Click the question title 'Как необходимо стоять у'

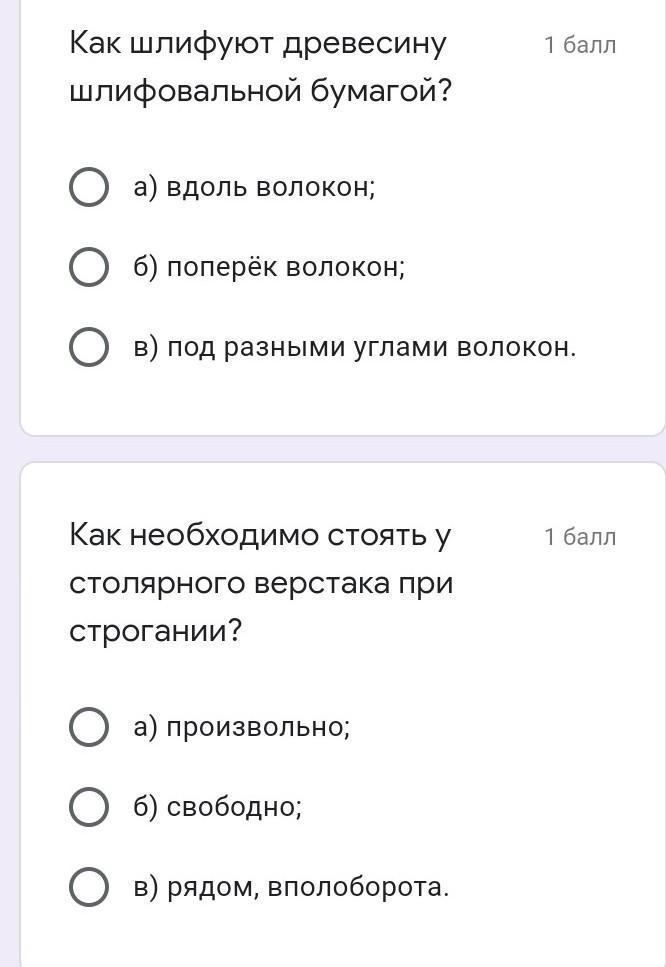pos(260,535)
